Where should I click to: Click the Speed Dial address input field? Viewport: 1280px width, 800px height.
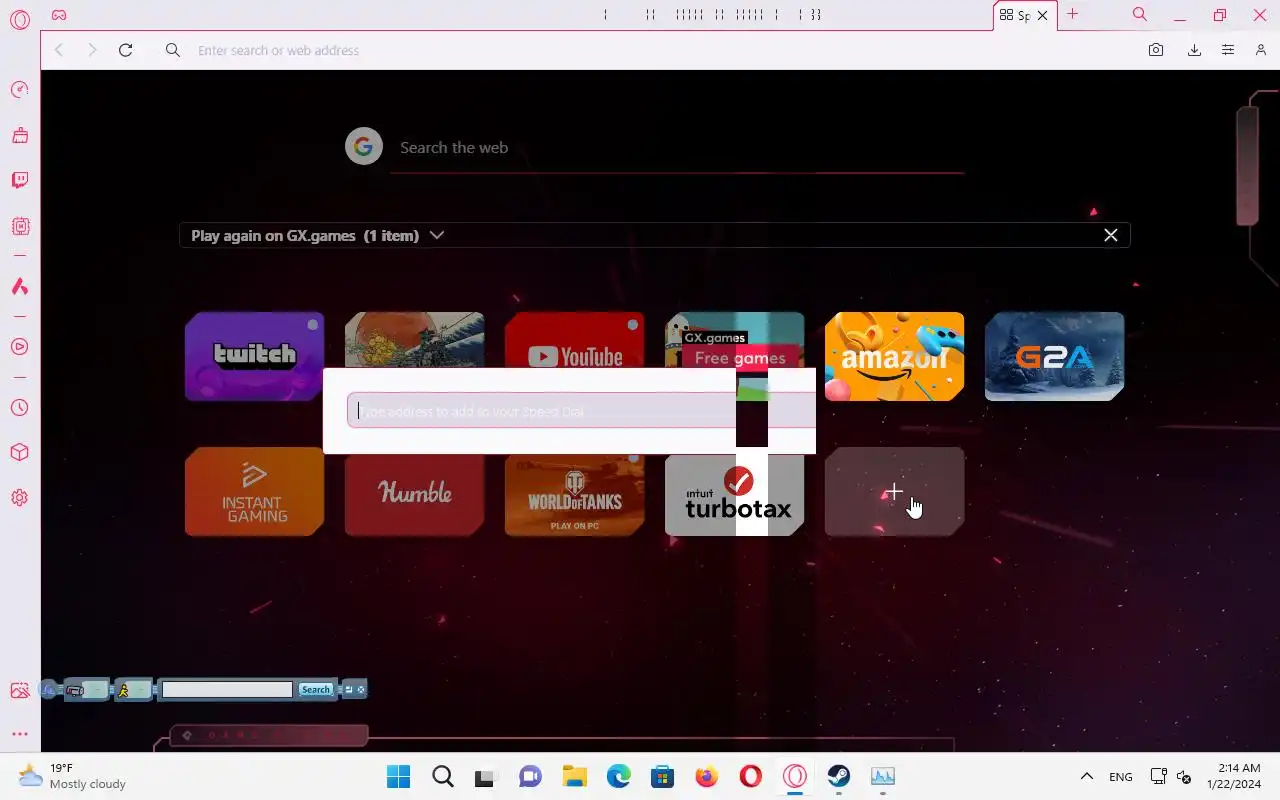[x=581, y=411]
